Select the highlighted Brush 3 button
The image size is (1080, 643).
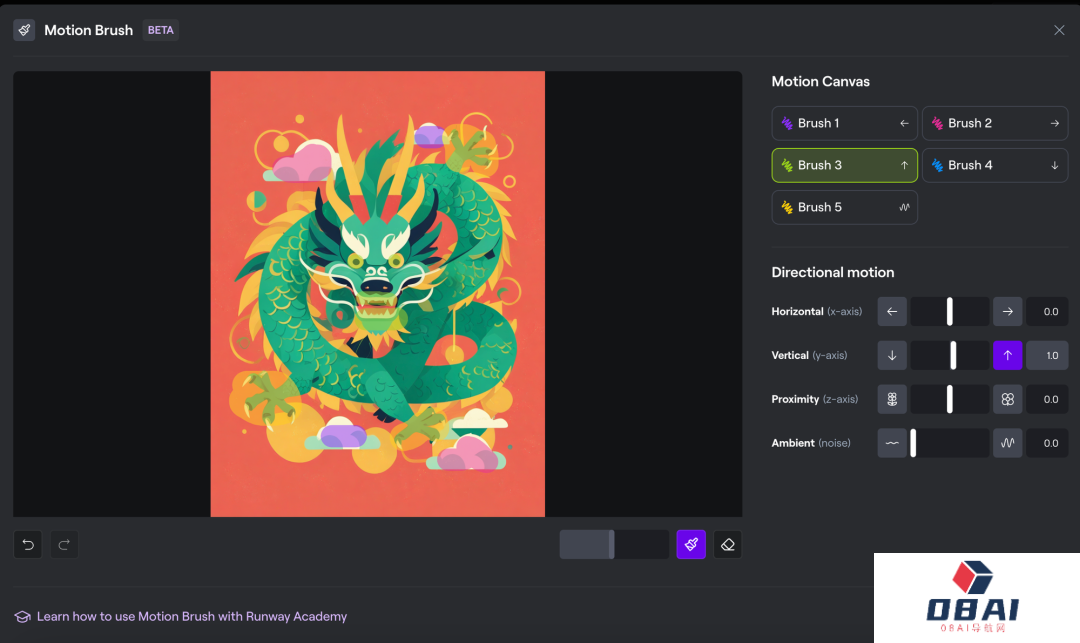pos(844,165)
